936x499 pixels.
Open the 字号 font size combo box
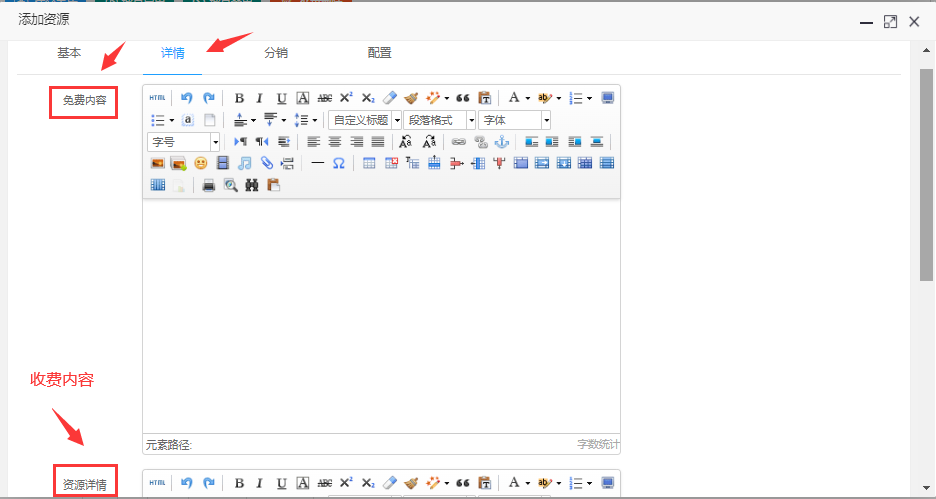(184, 142)
